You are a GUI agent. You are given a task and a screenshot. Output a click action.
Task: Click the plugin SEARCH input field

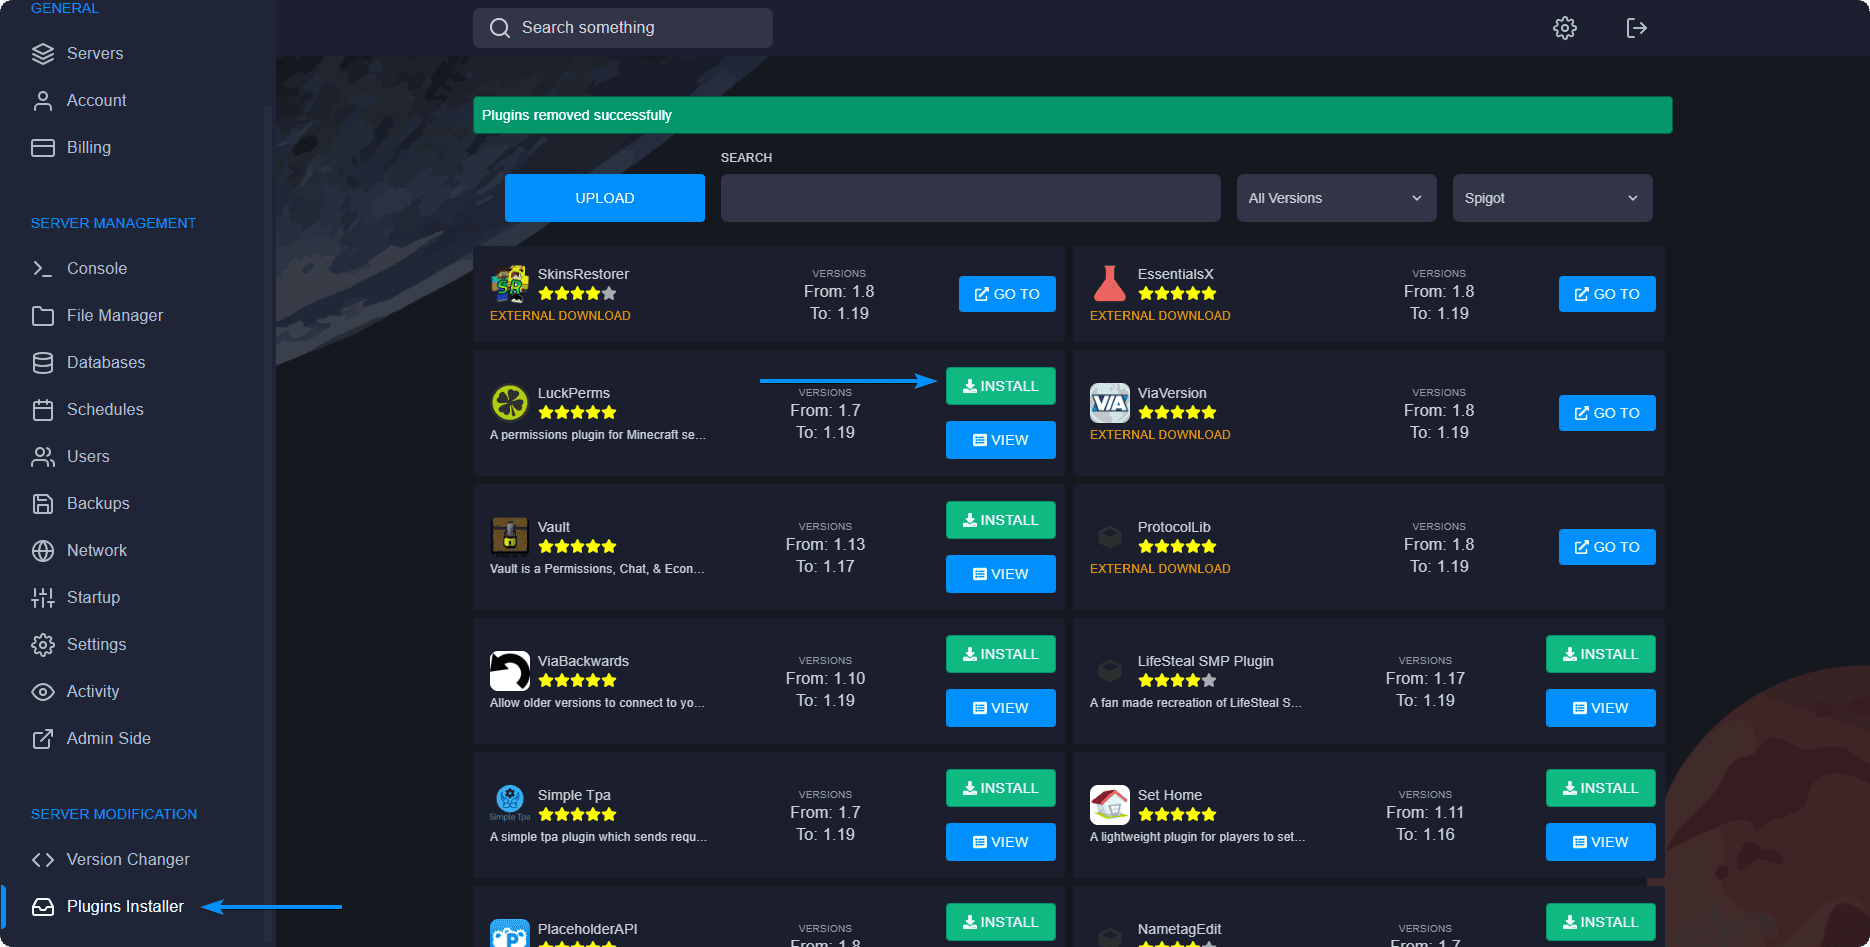tap(970, 198)
